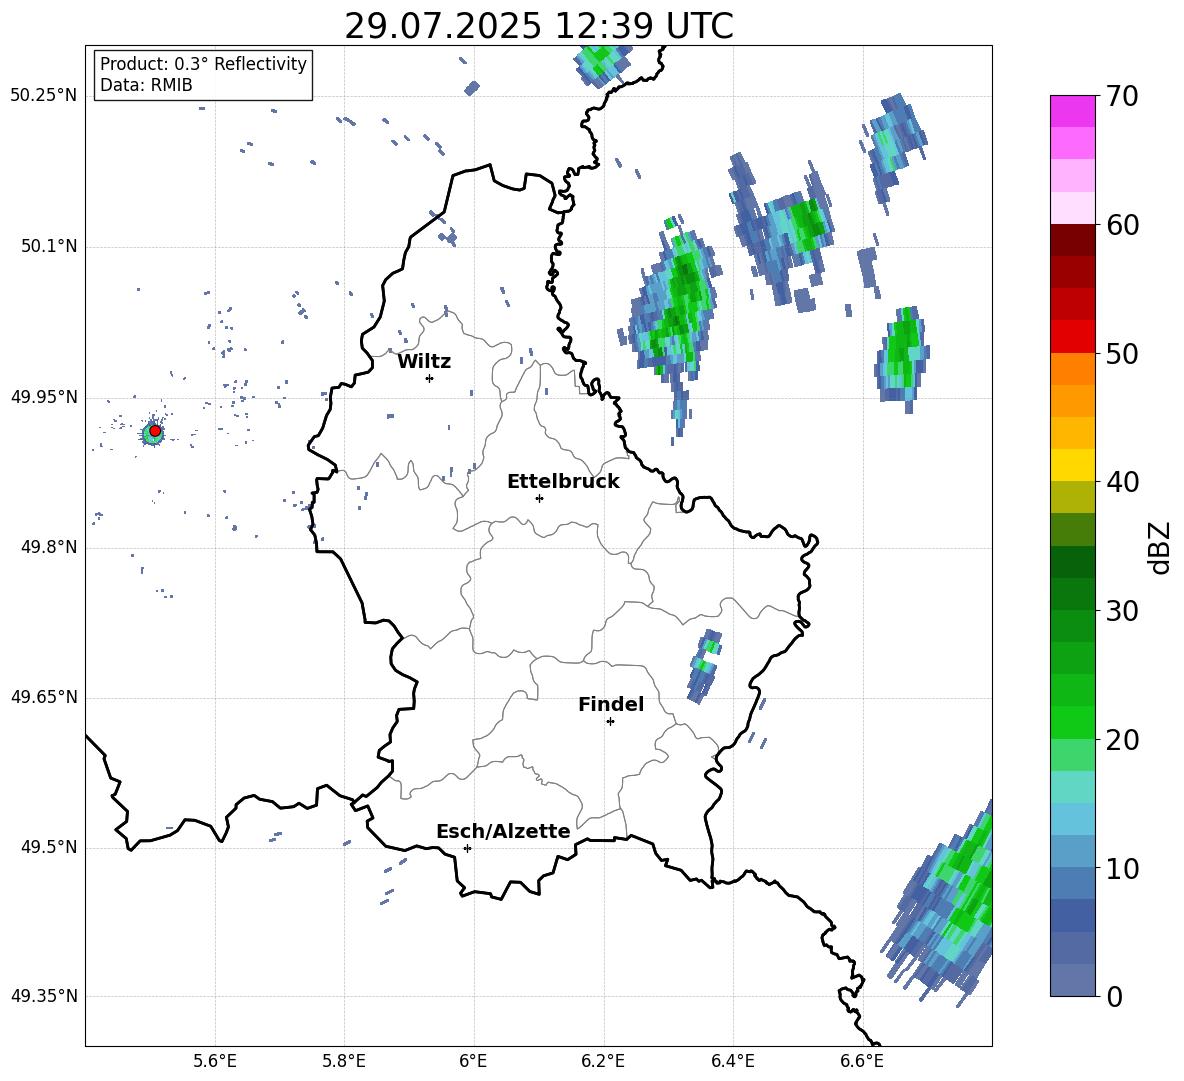The width and height of the screenshot is (1184, 1081).
Task: Click the yellow colorbar segment above 40
Action: 1072,465
